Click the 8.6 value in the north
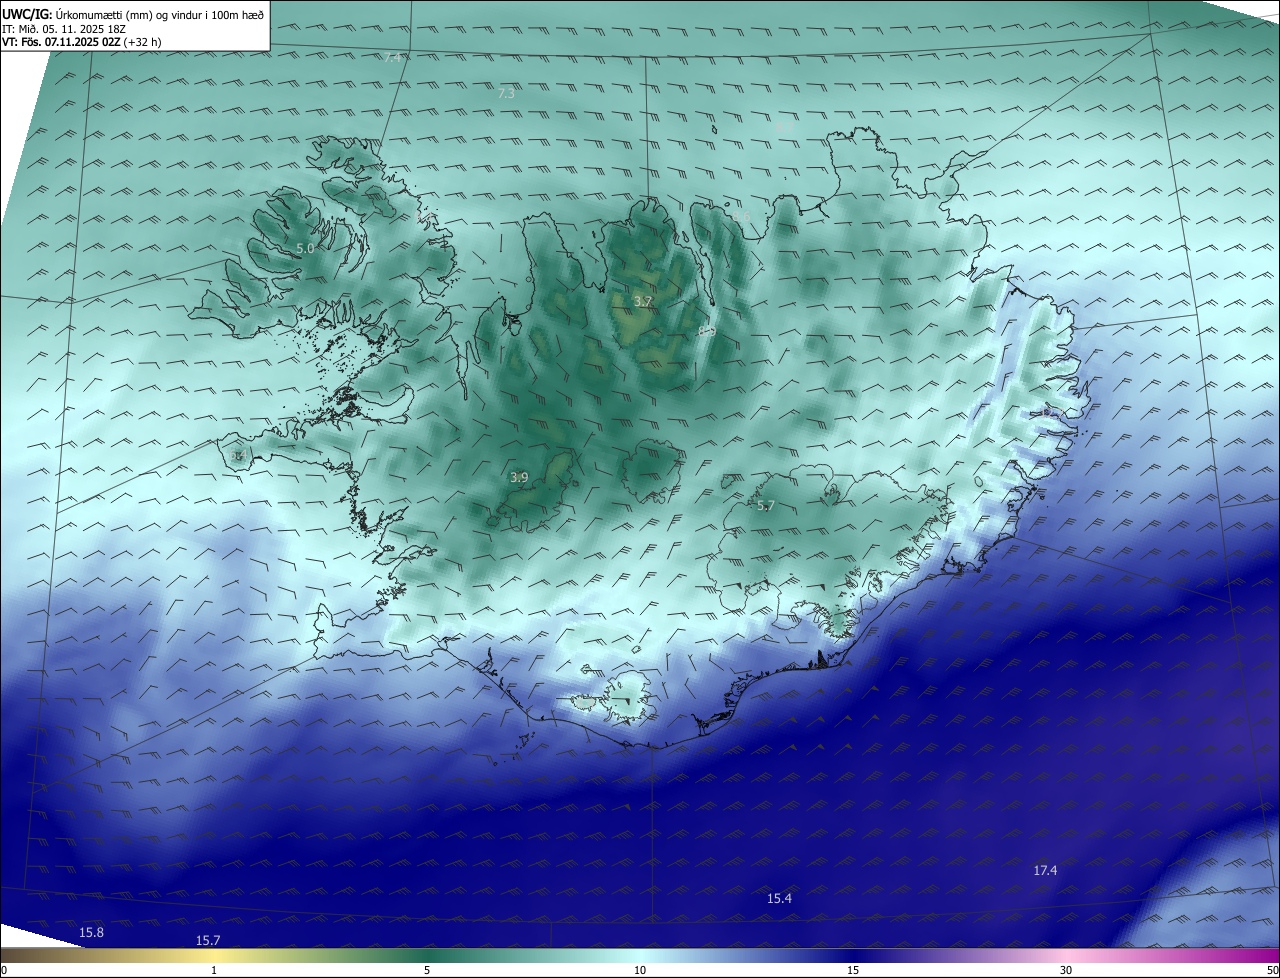The width and height of the screenshot is (1280, 978). pos(741,217)
